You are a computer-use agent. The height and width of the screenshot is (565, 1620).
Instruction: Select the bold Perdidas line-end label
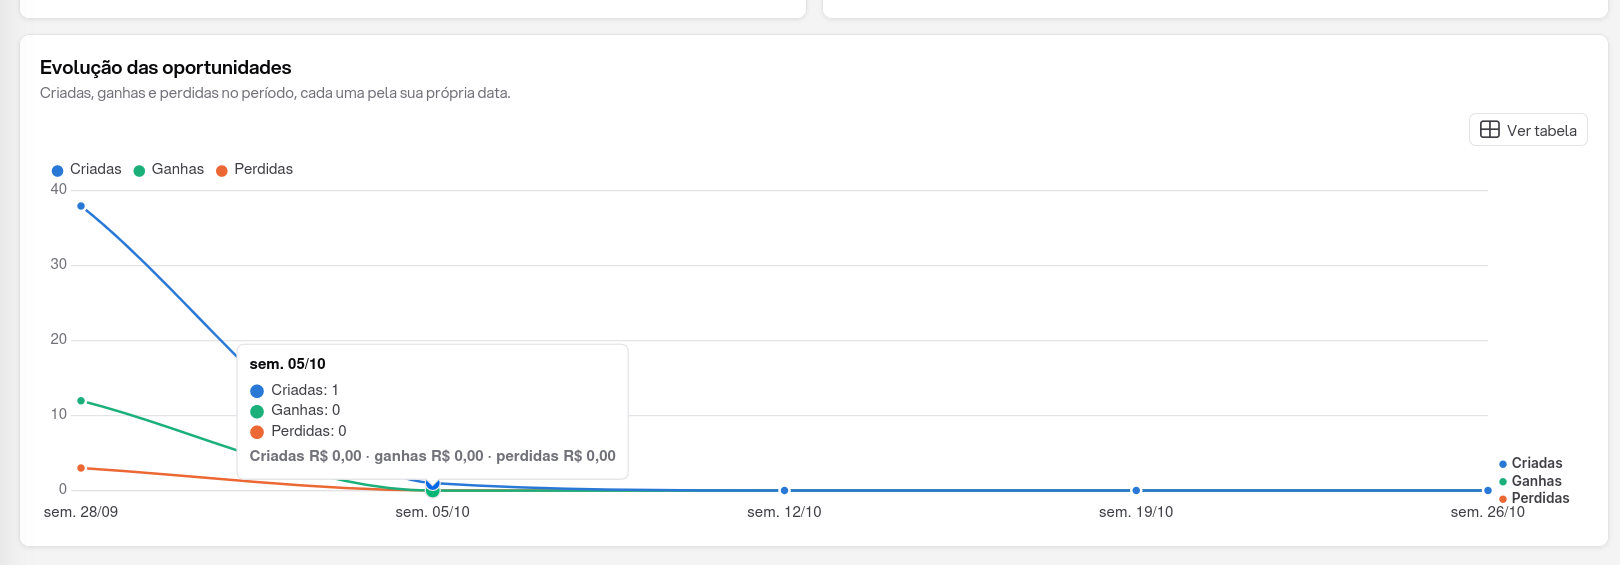point(1540,498)
